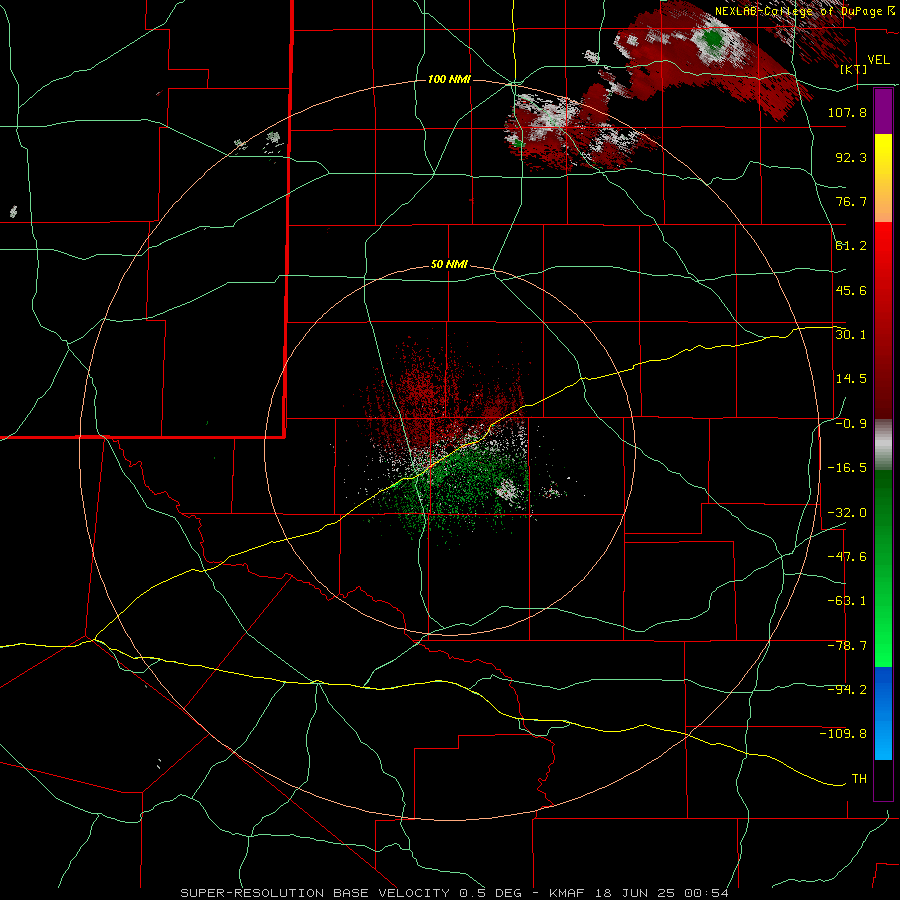The image size is (900, 900).
Task: Click the 92.3 velocity scale value
Action: click(x=851, y=157)
